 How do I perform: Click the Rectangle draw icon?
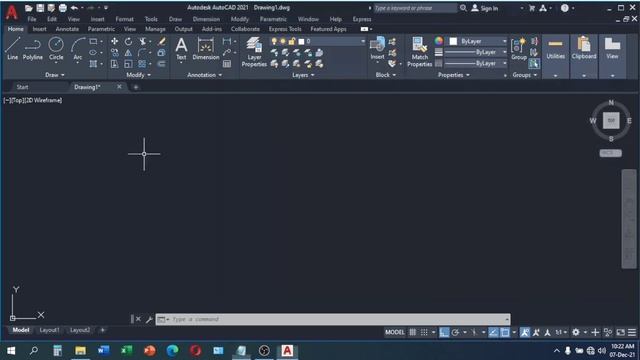[93, 42]
